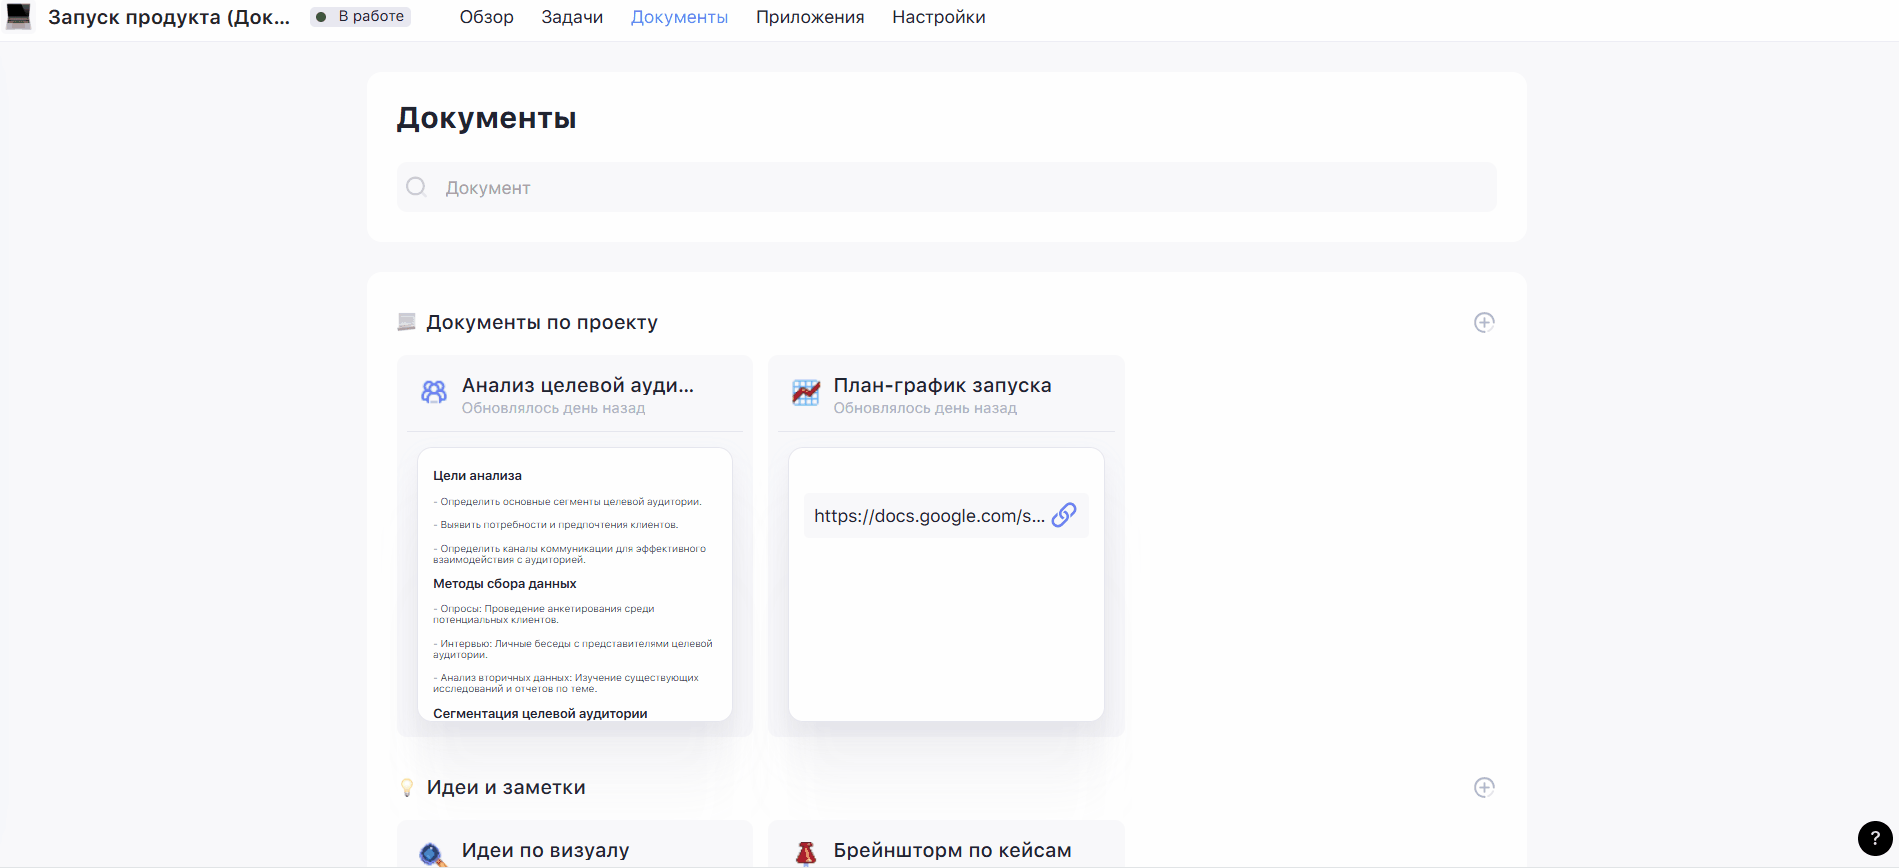Screen dimensions: 1899x868
Task: Open the help question mark button
Action: [x=1875, y=838]
